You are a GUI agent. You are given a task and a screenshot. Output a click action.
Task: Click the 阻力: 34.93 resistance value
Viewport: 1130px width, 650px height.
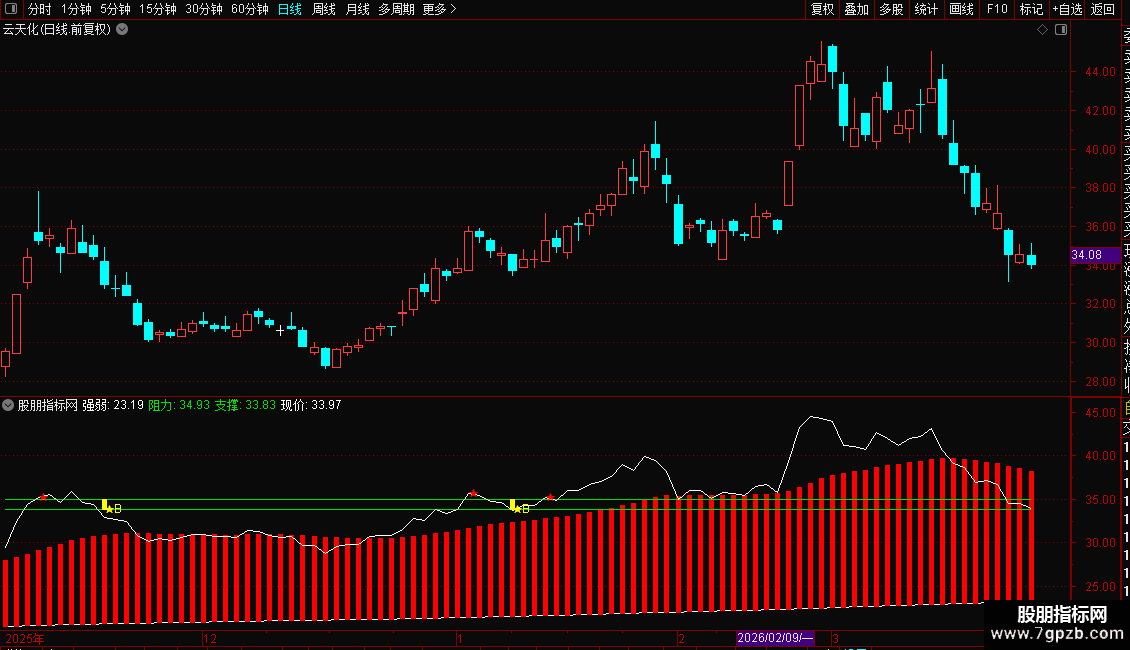pos(179,405)
